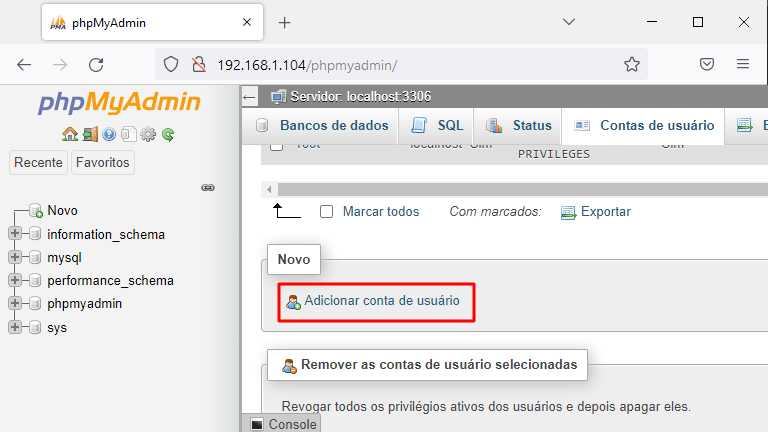The image size is (768, 432).
Task: Click the phpMyAdmin logo
Action: pos(119,102)
